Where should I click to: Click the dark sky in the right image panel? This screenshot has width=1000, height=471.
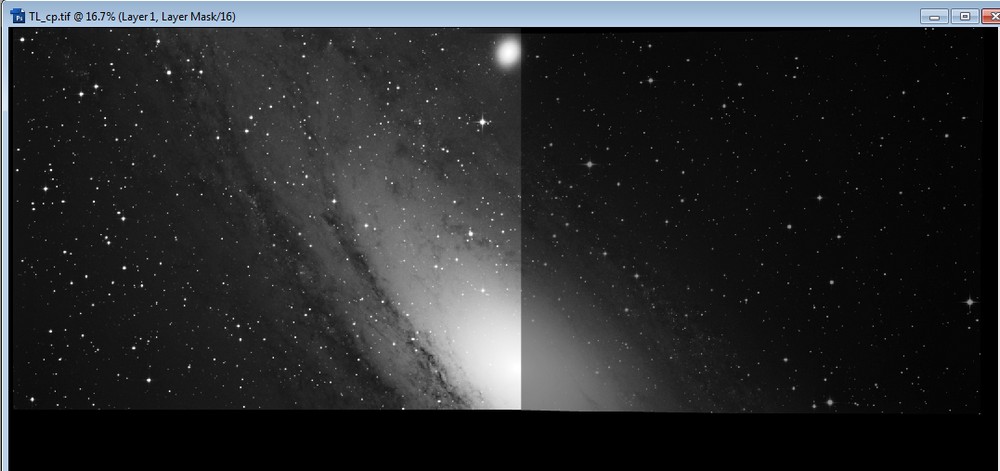tap(800, 120)
